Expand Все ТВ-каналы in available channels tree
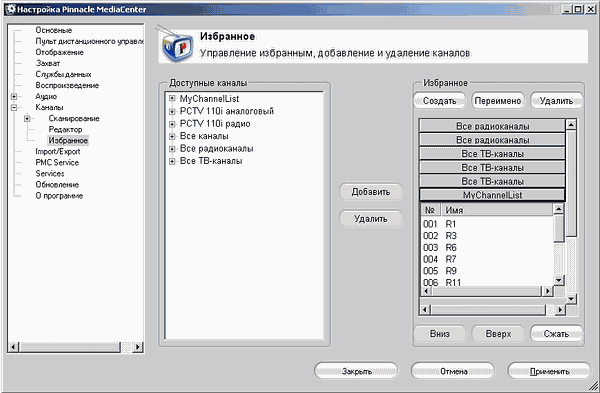The height and width of the screenshot is (393, 600). [x=172, y=161]
